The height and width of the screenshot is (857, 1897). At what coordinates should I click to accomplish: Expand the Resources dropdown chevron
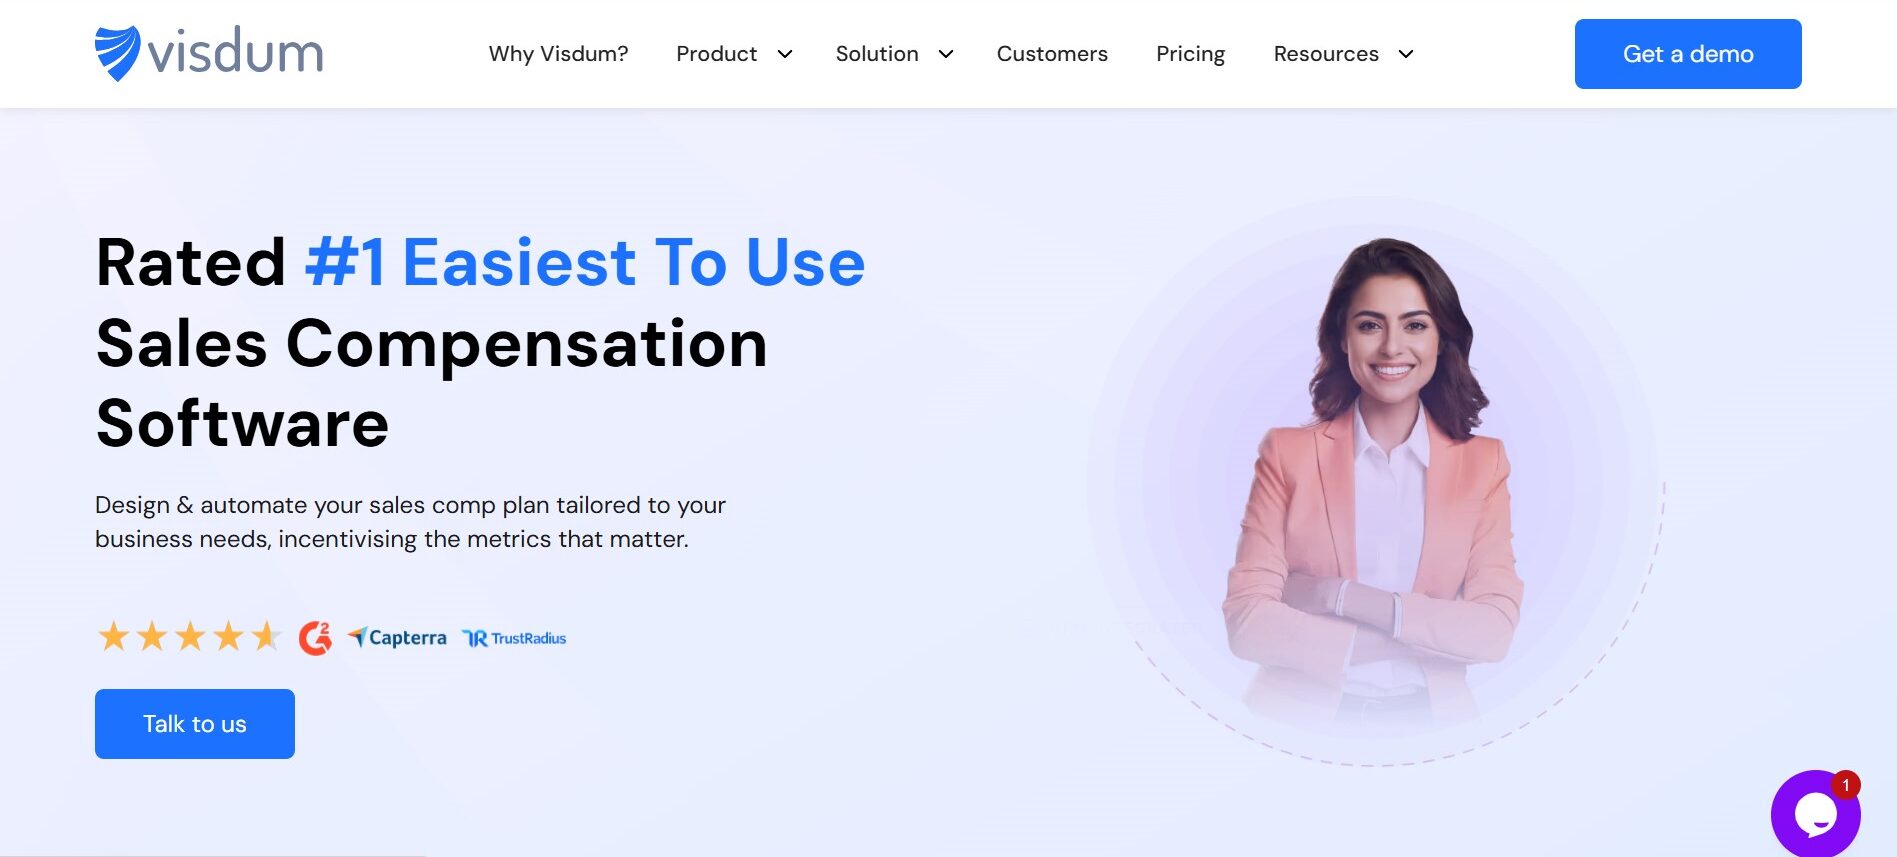(x=1406, y=54)
